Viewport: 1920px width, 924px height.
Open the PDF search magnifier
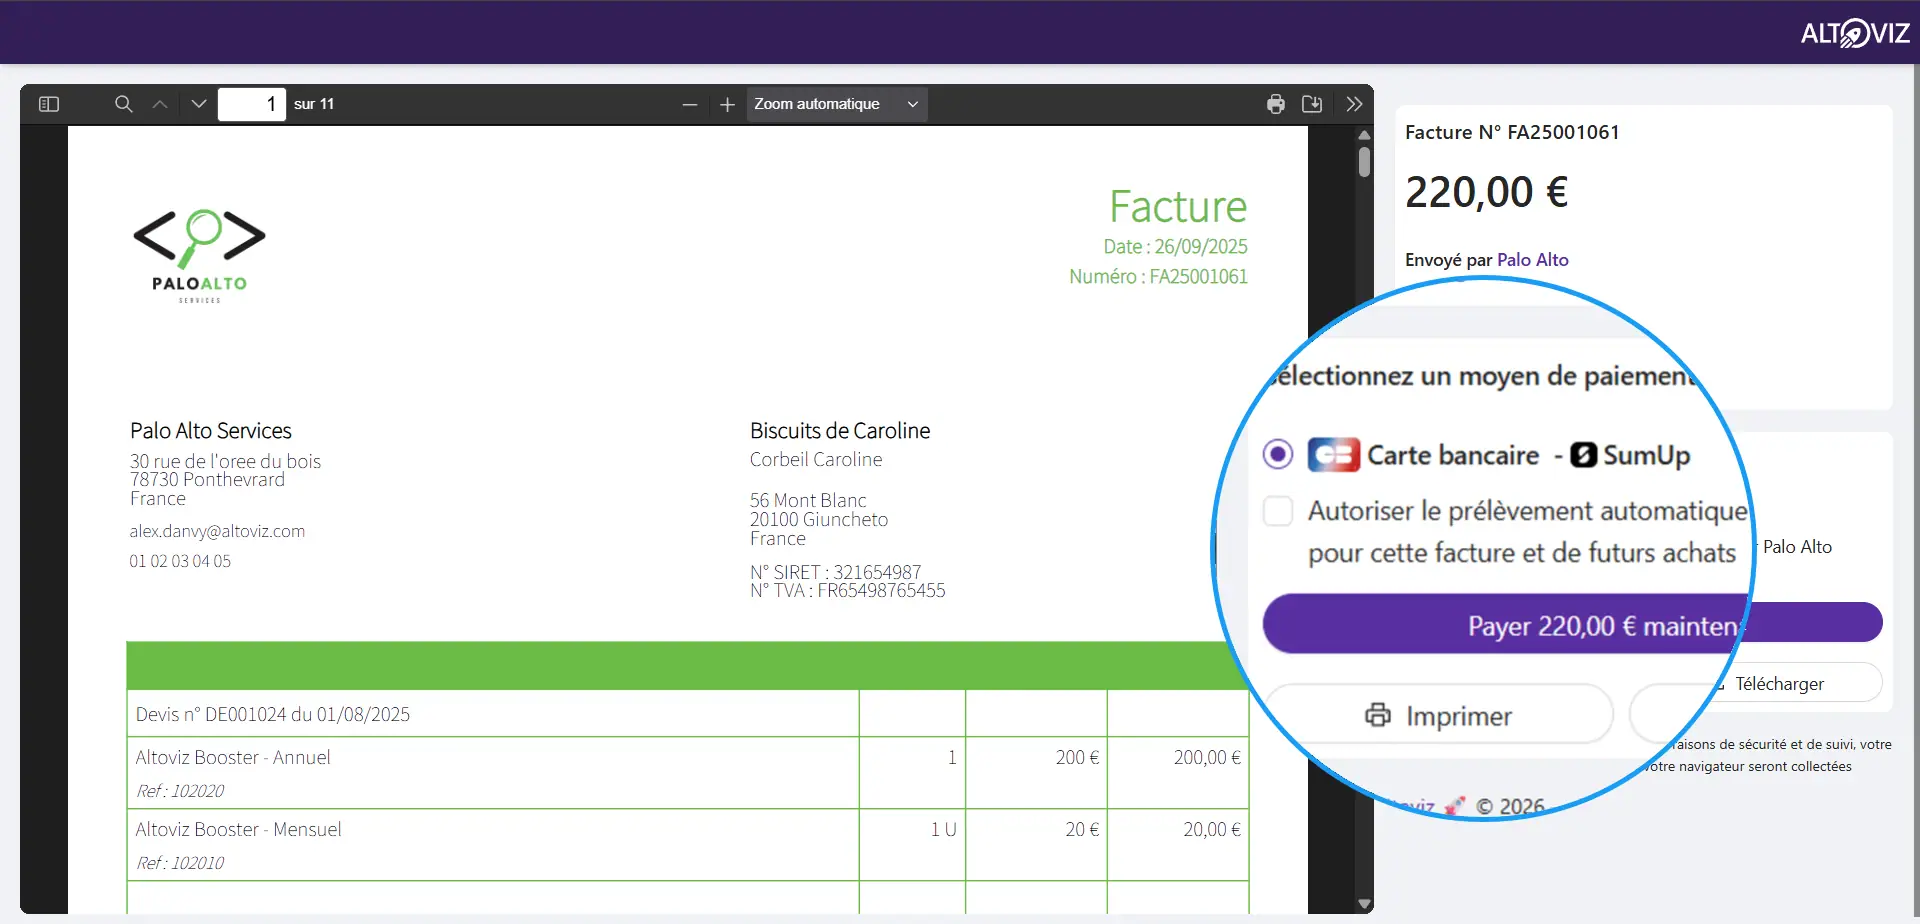coord(124,104)
